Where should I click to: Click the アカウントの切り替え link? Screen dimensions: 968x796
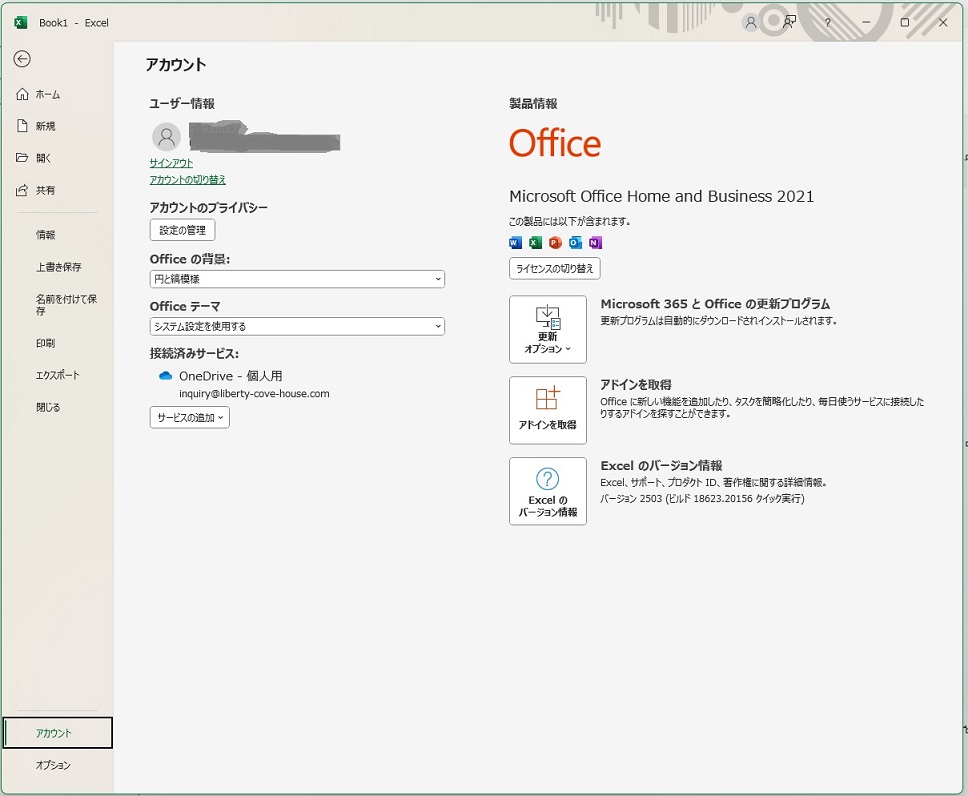tap(188, 180)
